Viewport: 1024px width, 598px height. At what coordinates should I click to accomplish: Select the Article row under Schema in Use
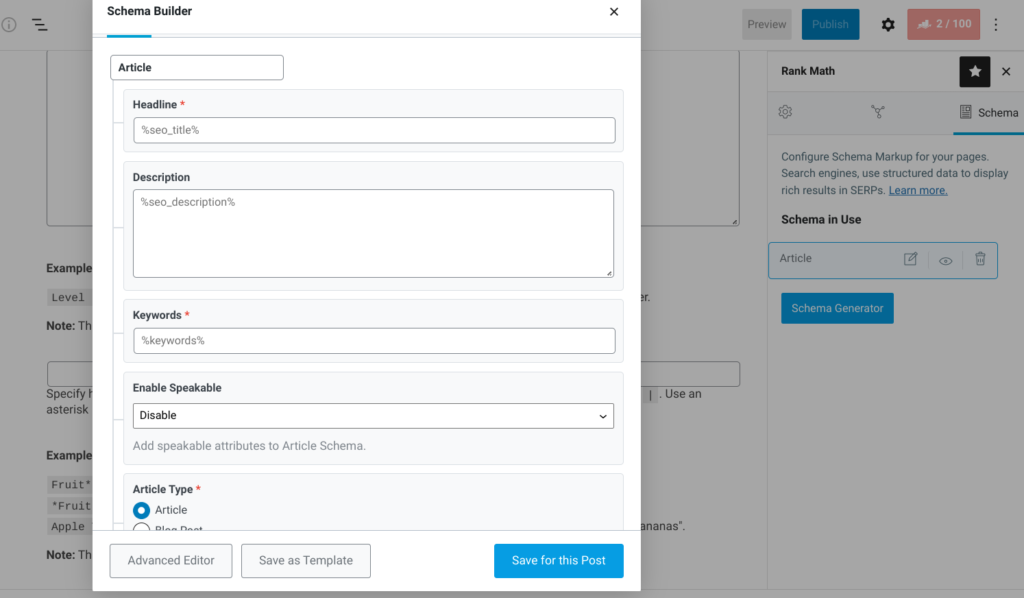(883, 260)
